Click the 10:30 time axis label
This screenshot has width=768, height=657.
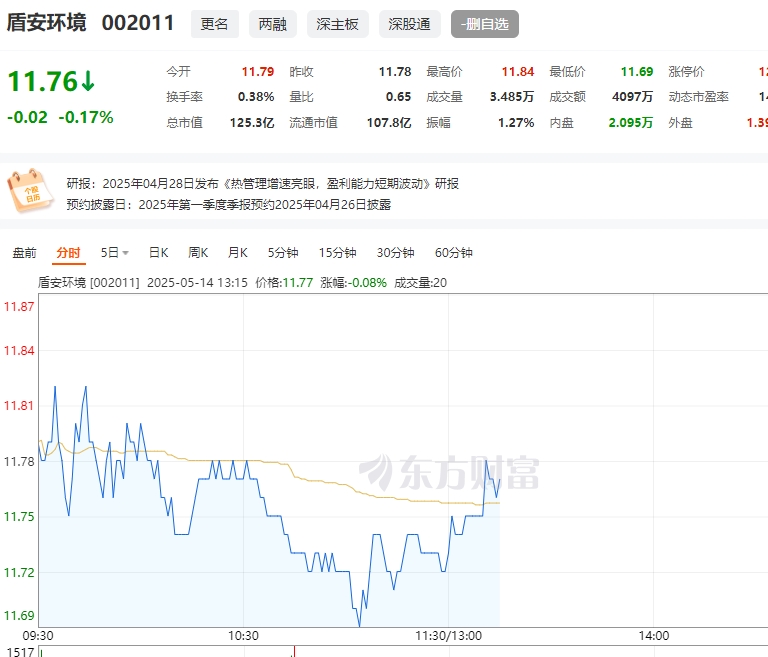tap(243, 636)
